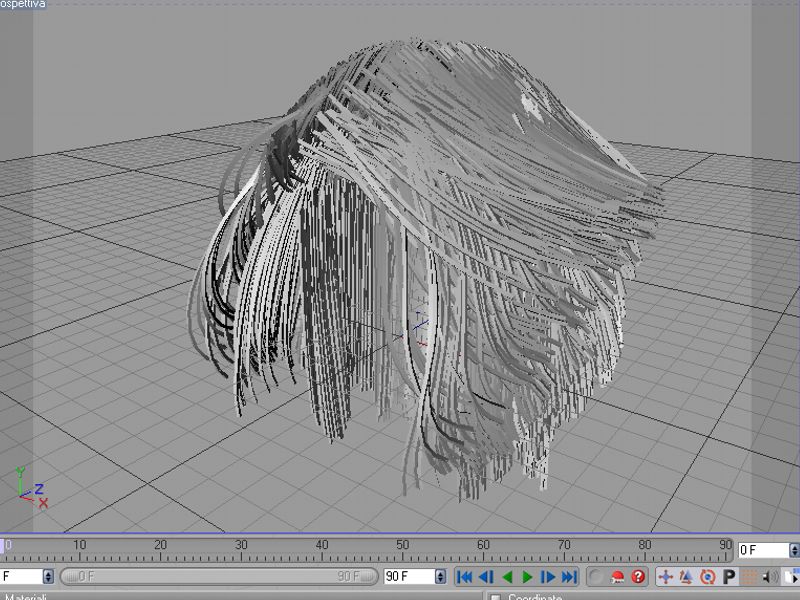Play the animation forwards
This screenshot has height=600, width=800.
pos(528,577)
